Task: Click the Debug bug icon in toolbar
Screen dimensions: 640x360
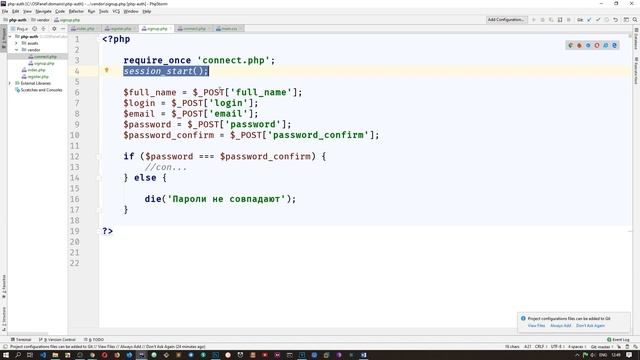Action: [542, 20]
